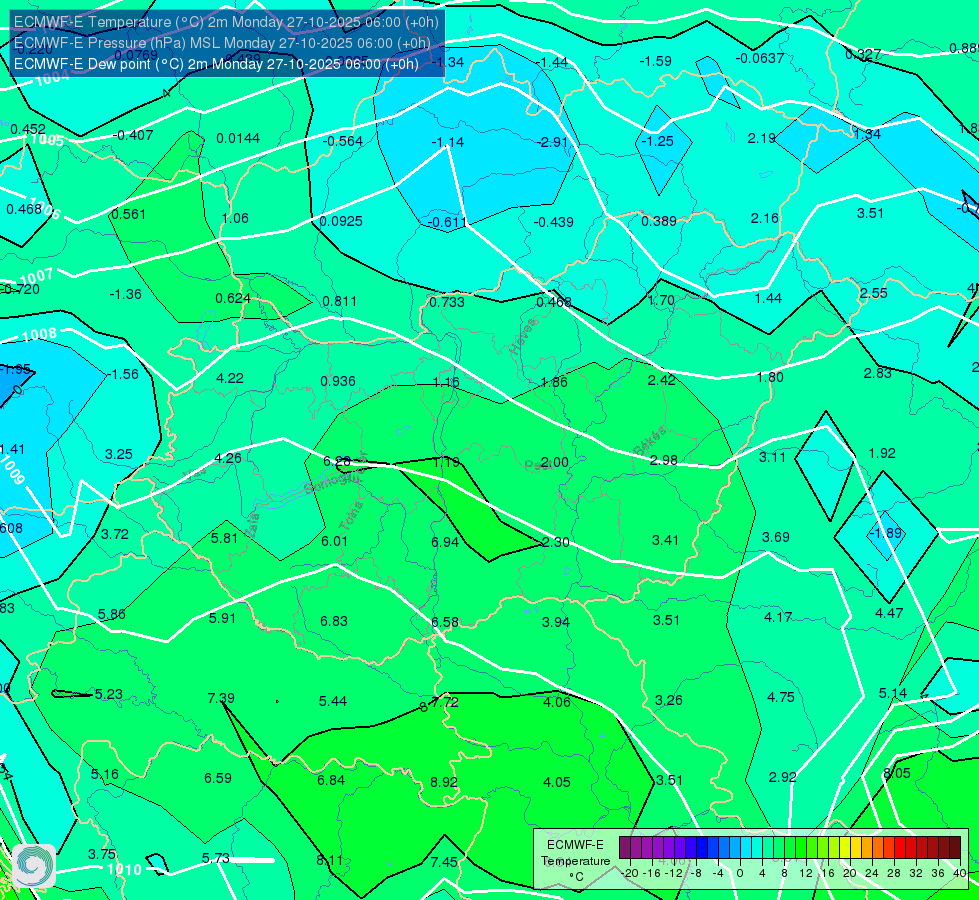Click the 4.22 temperature value

230,378
